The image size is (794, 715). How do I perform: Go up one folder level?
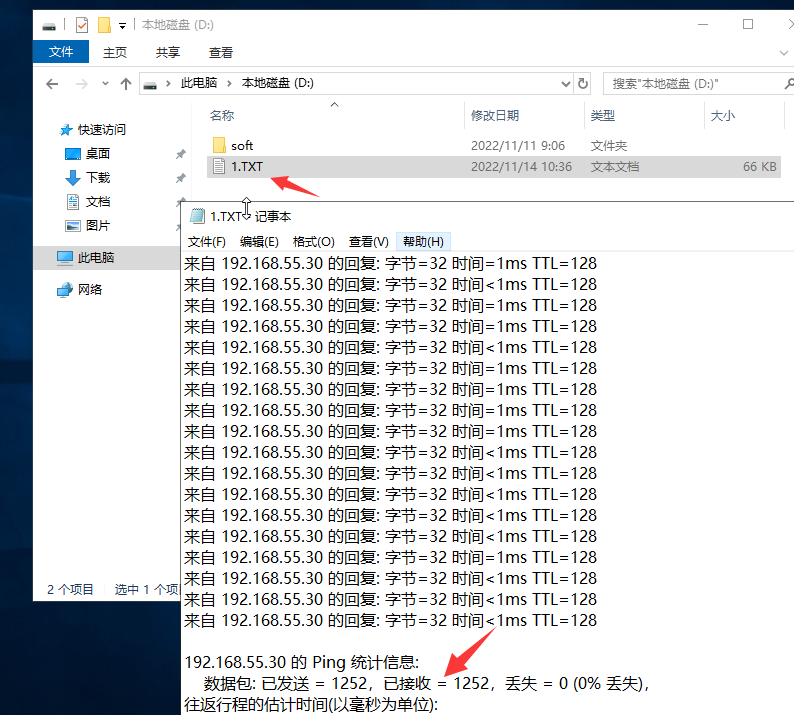click(x=126, y=84)
